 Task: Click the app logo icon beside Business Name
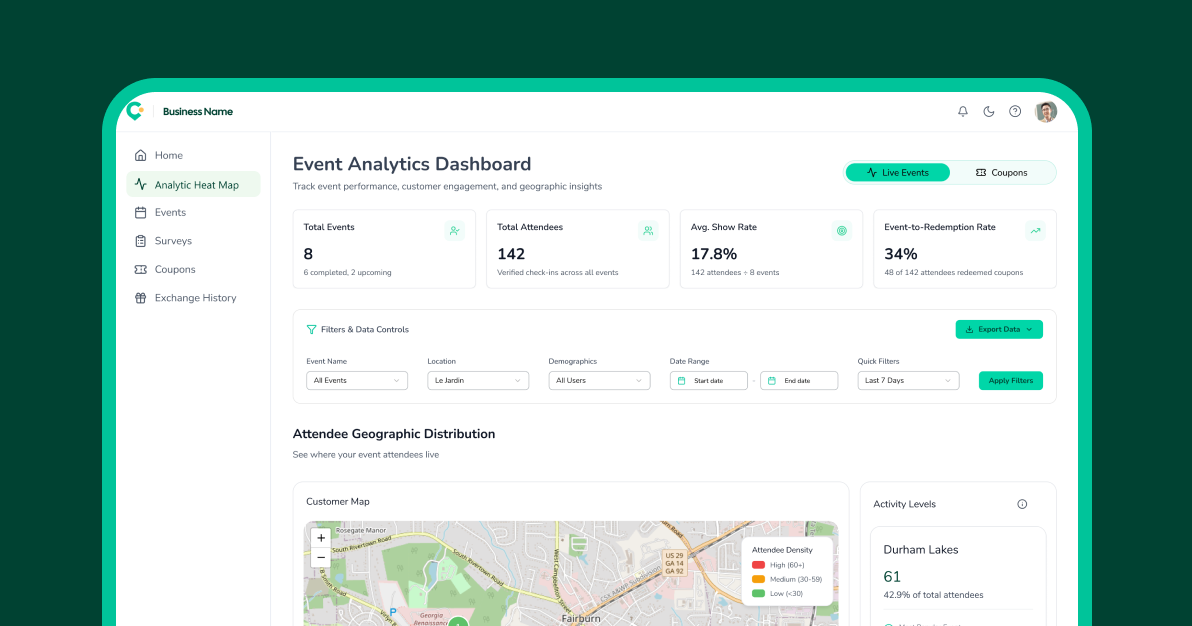click(135, 111)
